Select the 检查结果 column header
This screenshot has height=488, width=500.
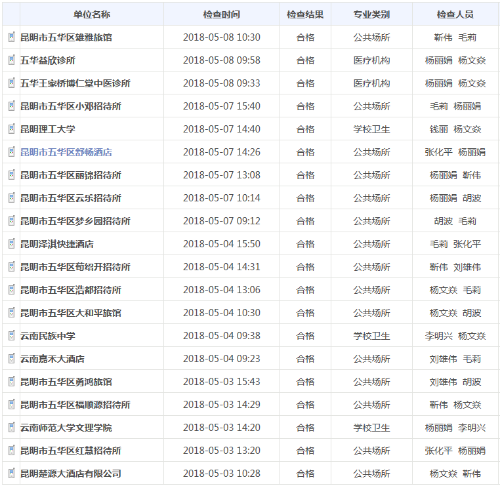click(305, 14)
